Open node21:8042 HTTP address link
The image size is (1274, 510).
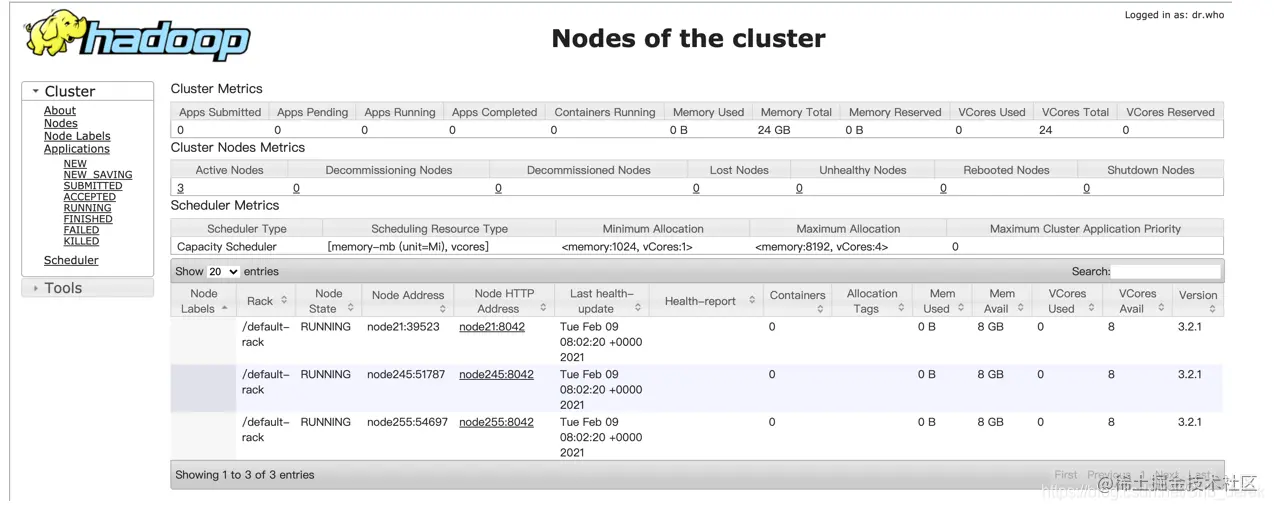pos(492,327)
